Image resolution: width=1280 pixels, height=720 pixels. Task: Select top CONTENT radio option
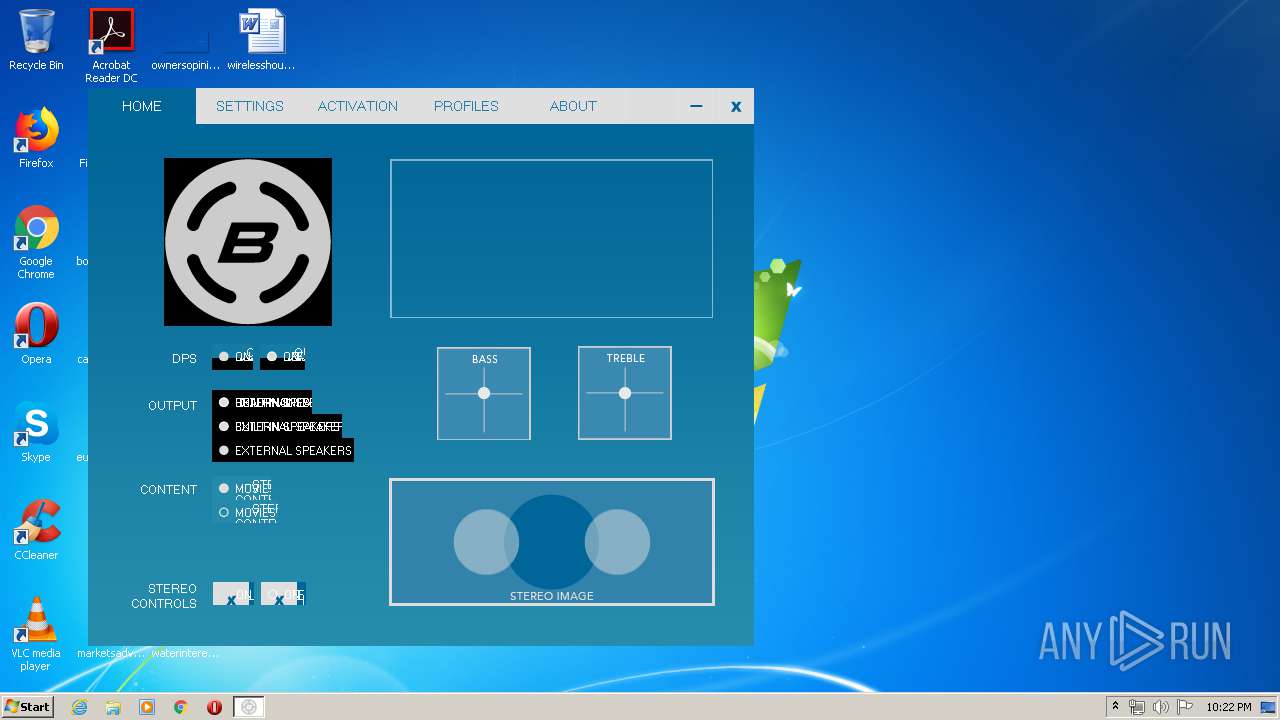tap(224, 488)
